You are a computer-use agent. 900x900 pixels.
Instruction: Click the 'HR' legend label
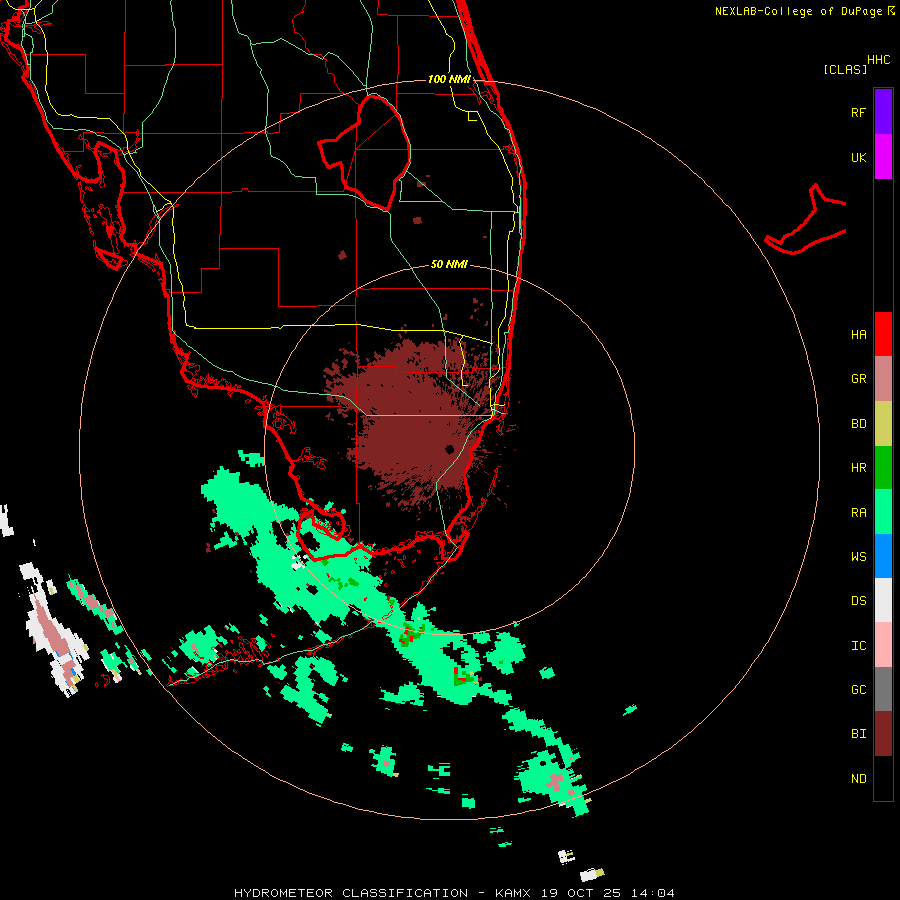click(x=858, y=468)
